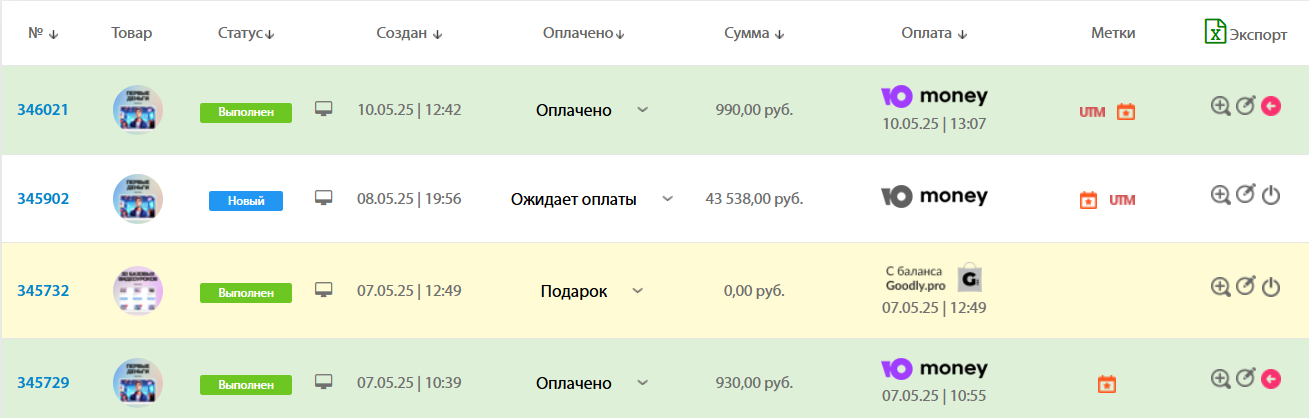The width and height of the screenshot is (1309, 418).
Task: Click the UTM label icon for order 346021
Action: pos(1092,112)
